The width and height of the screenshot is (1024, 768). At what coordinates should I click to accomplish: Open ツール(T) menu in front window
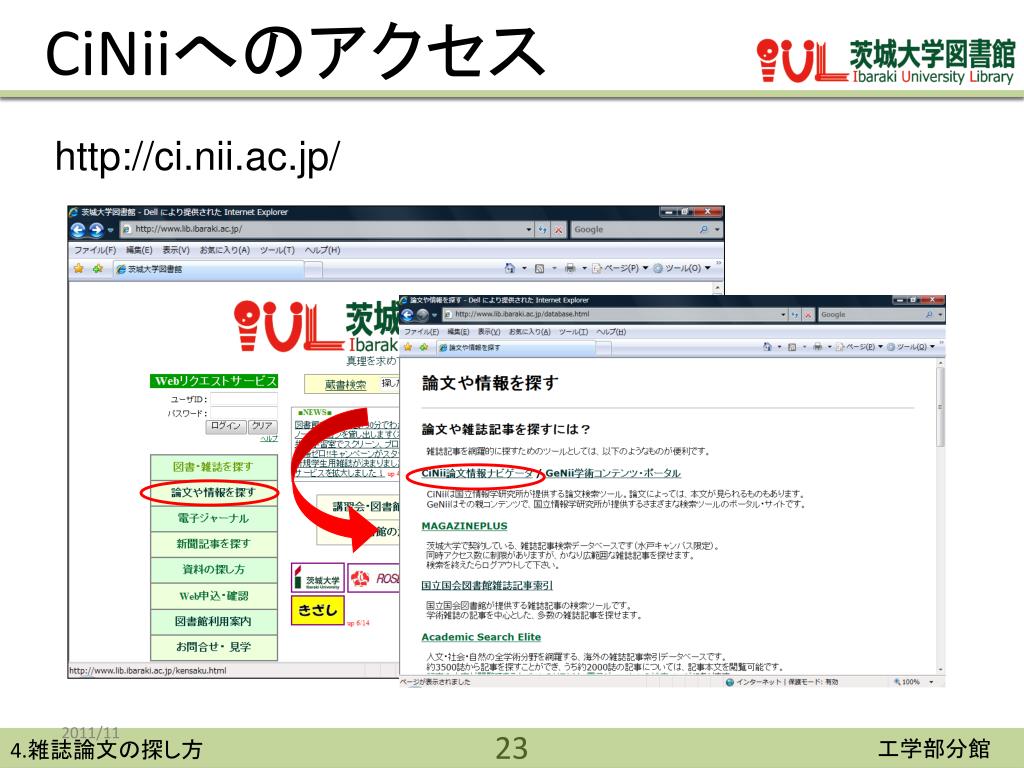point(573,332)
